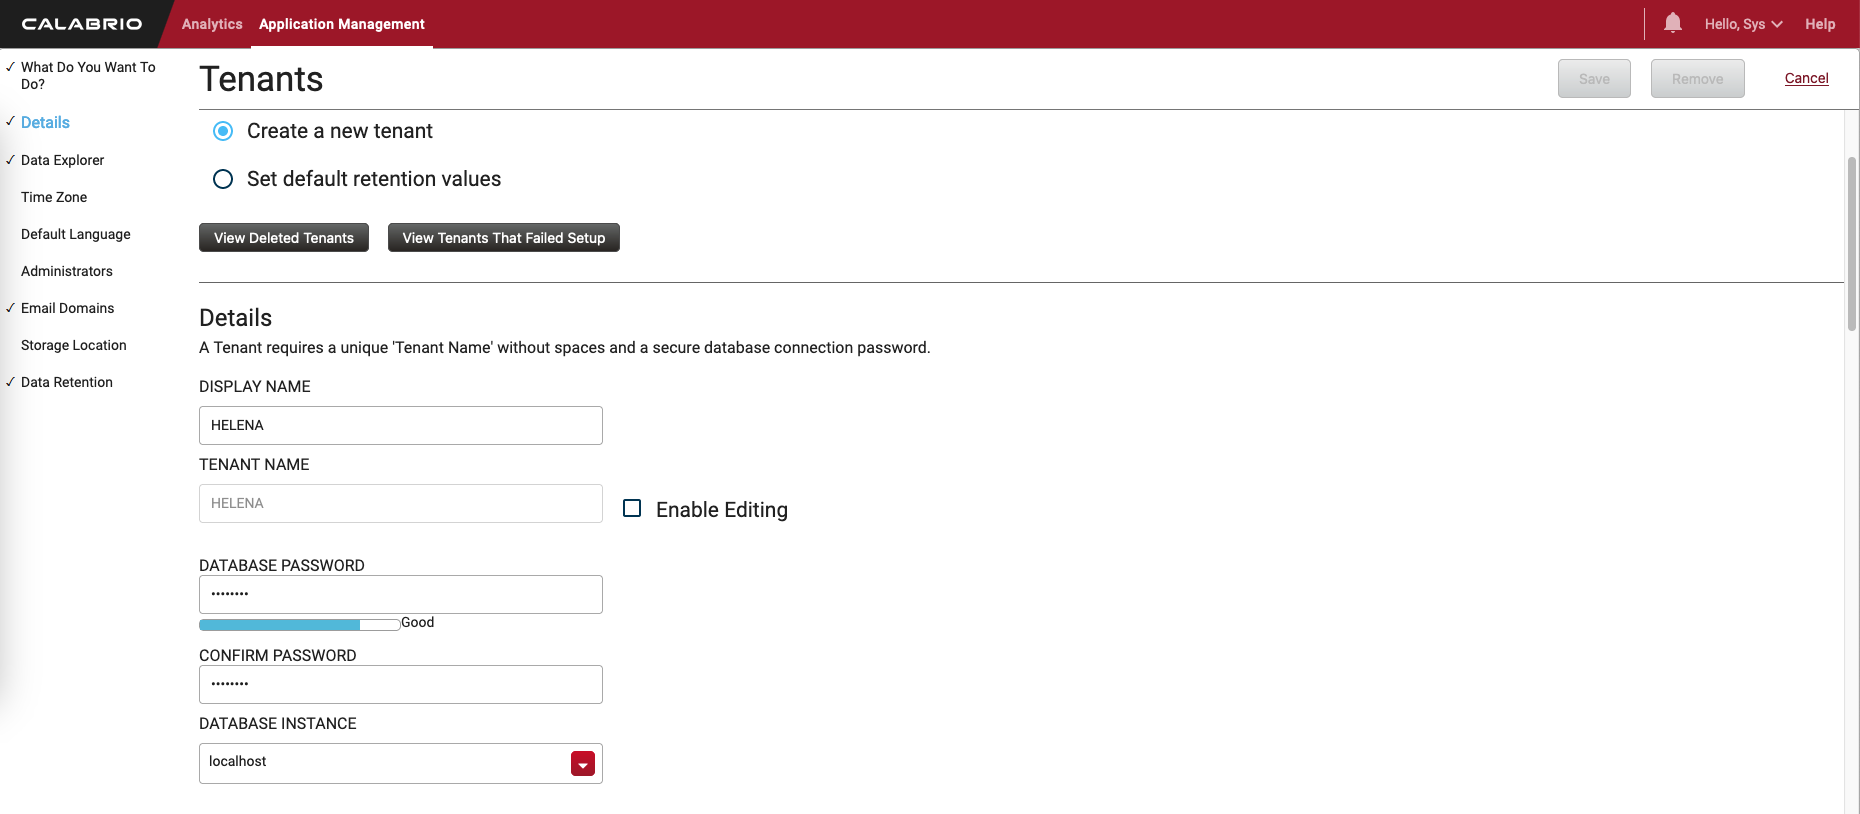The width and height of the screenshot is (1860, 814).
Task: Click the Display Name input field
Action: 400,425
